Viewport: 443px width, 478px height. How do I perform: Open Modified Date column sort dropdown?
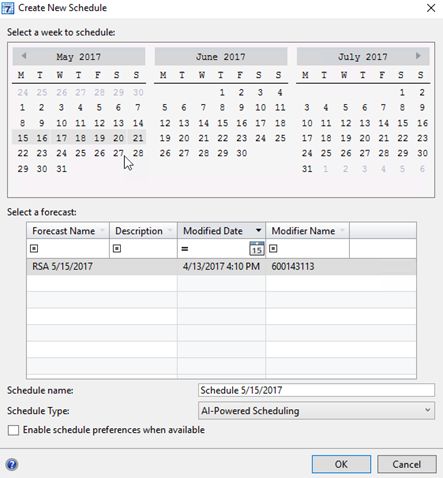point(258,231)
